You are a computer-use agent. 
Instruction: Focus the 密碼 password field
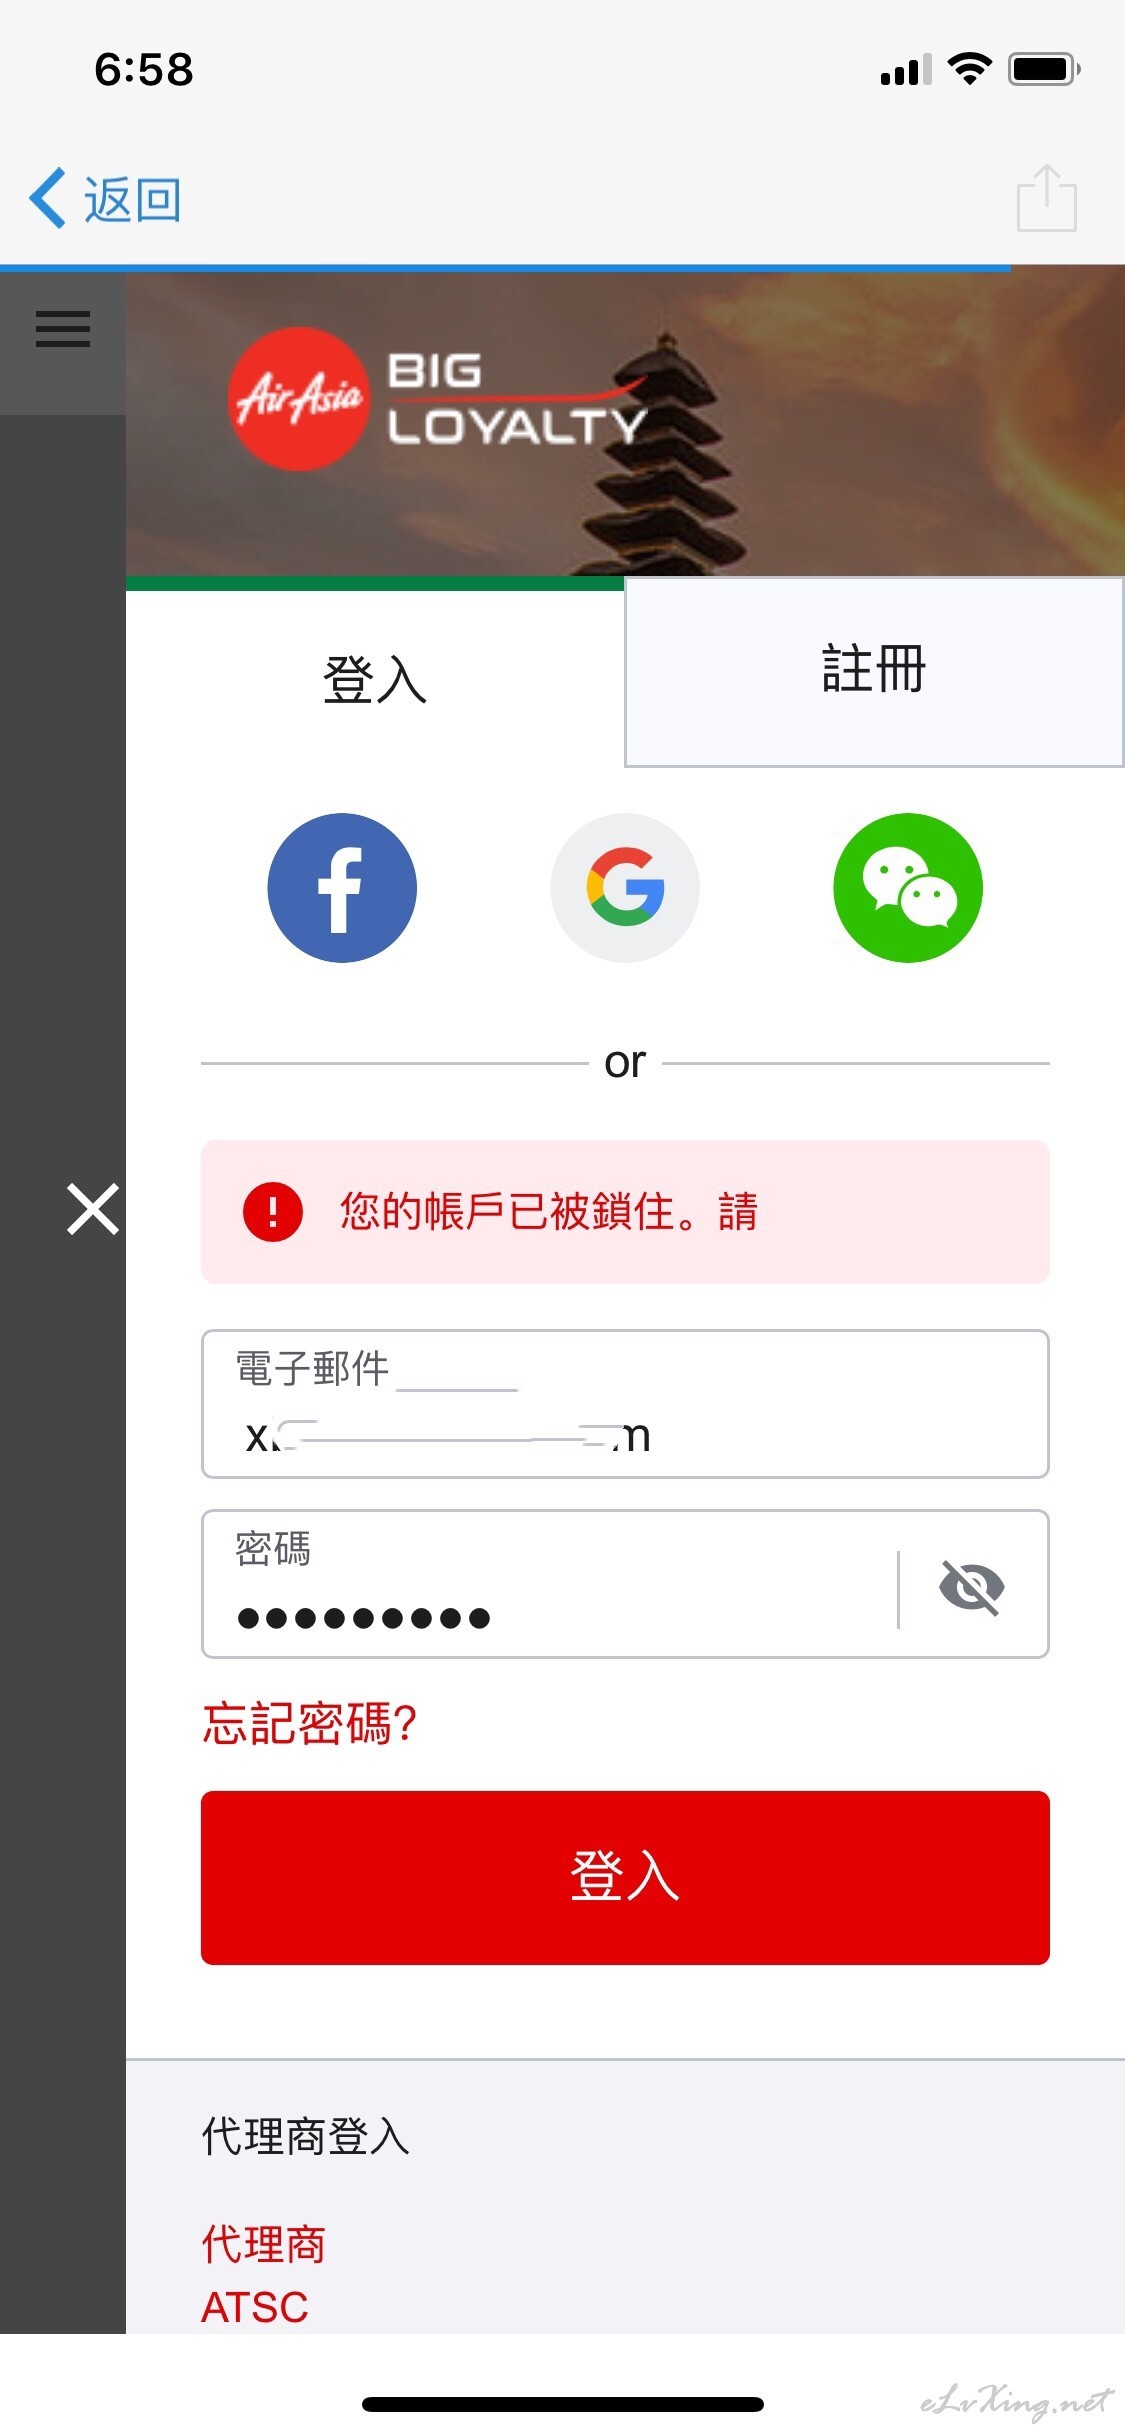click(550, 1584)
